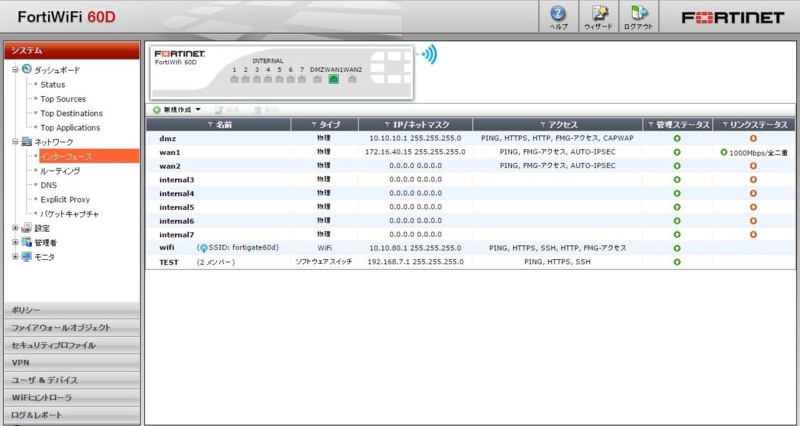Viewport: 800px width, 426px height.
Task: Select the TEST software switch row
Action: tap(470, 262)
